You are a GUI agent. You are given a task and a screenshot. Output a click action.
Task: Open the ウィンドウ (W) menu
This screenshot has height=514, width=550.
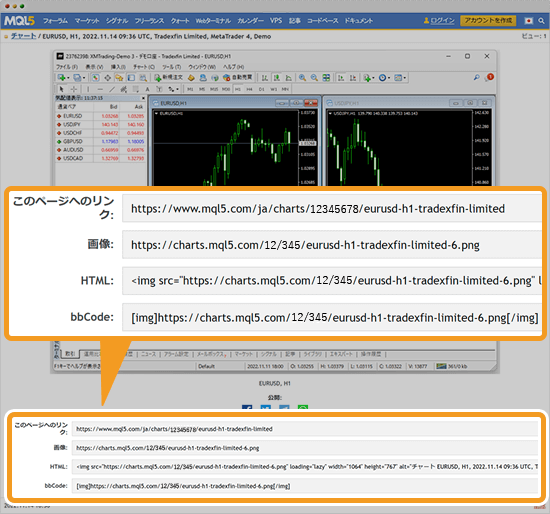coord(202,67)
